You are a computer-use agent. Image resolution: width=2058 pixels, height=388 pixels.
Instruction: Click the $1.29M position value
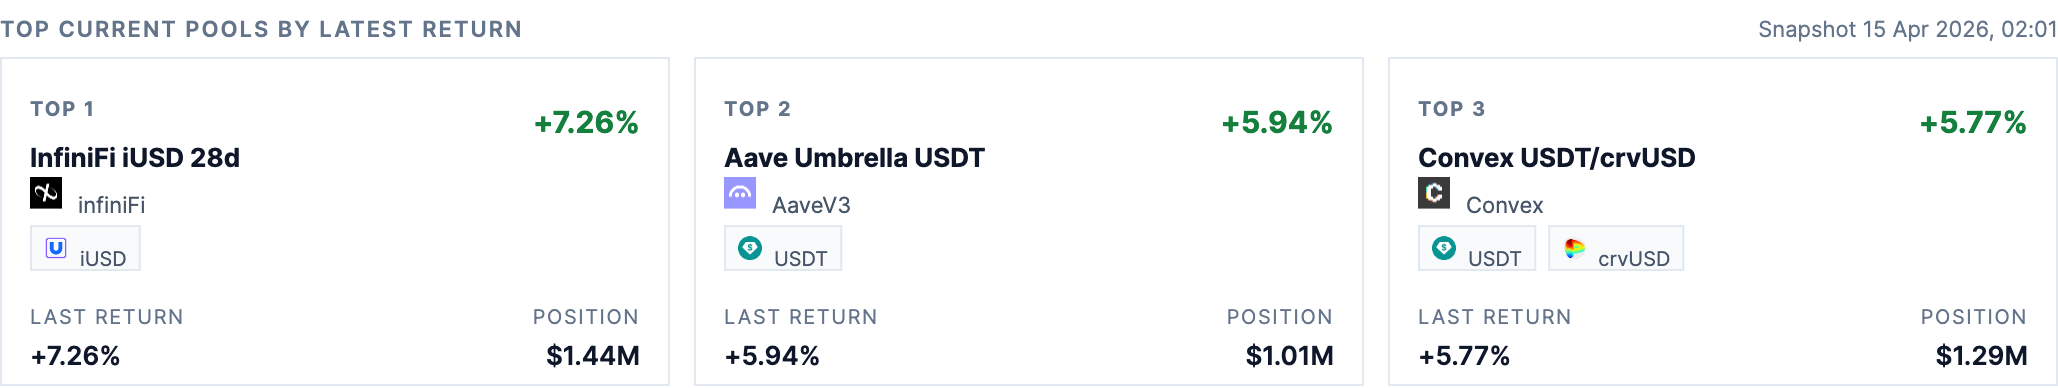(1981, 356)
